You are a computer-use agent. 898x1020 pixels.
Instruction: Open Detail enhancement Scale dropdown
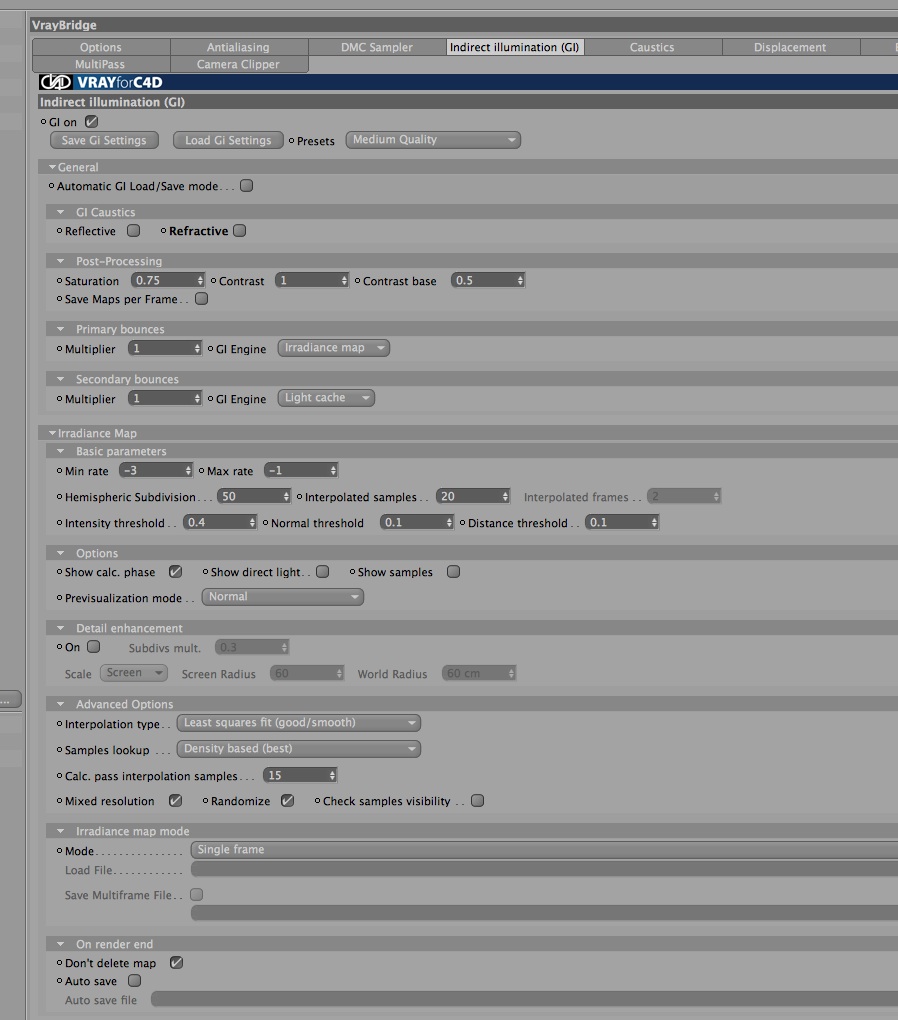tap(133, 673)
